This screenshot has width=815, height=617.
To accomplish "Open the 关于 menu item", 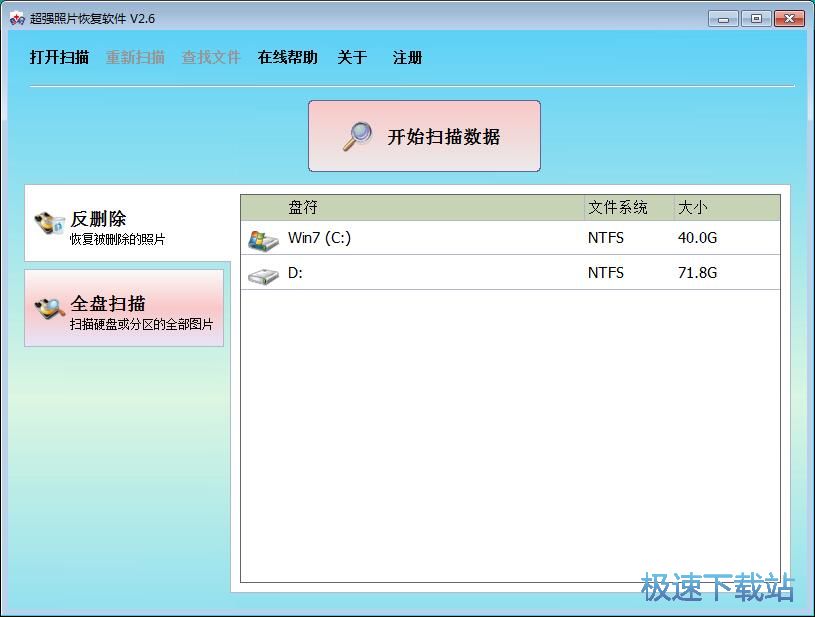I will click(352, 57).
